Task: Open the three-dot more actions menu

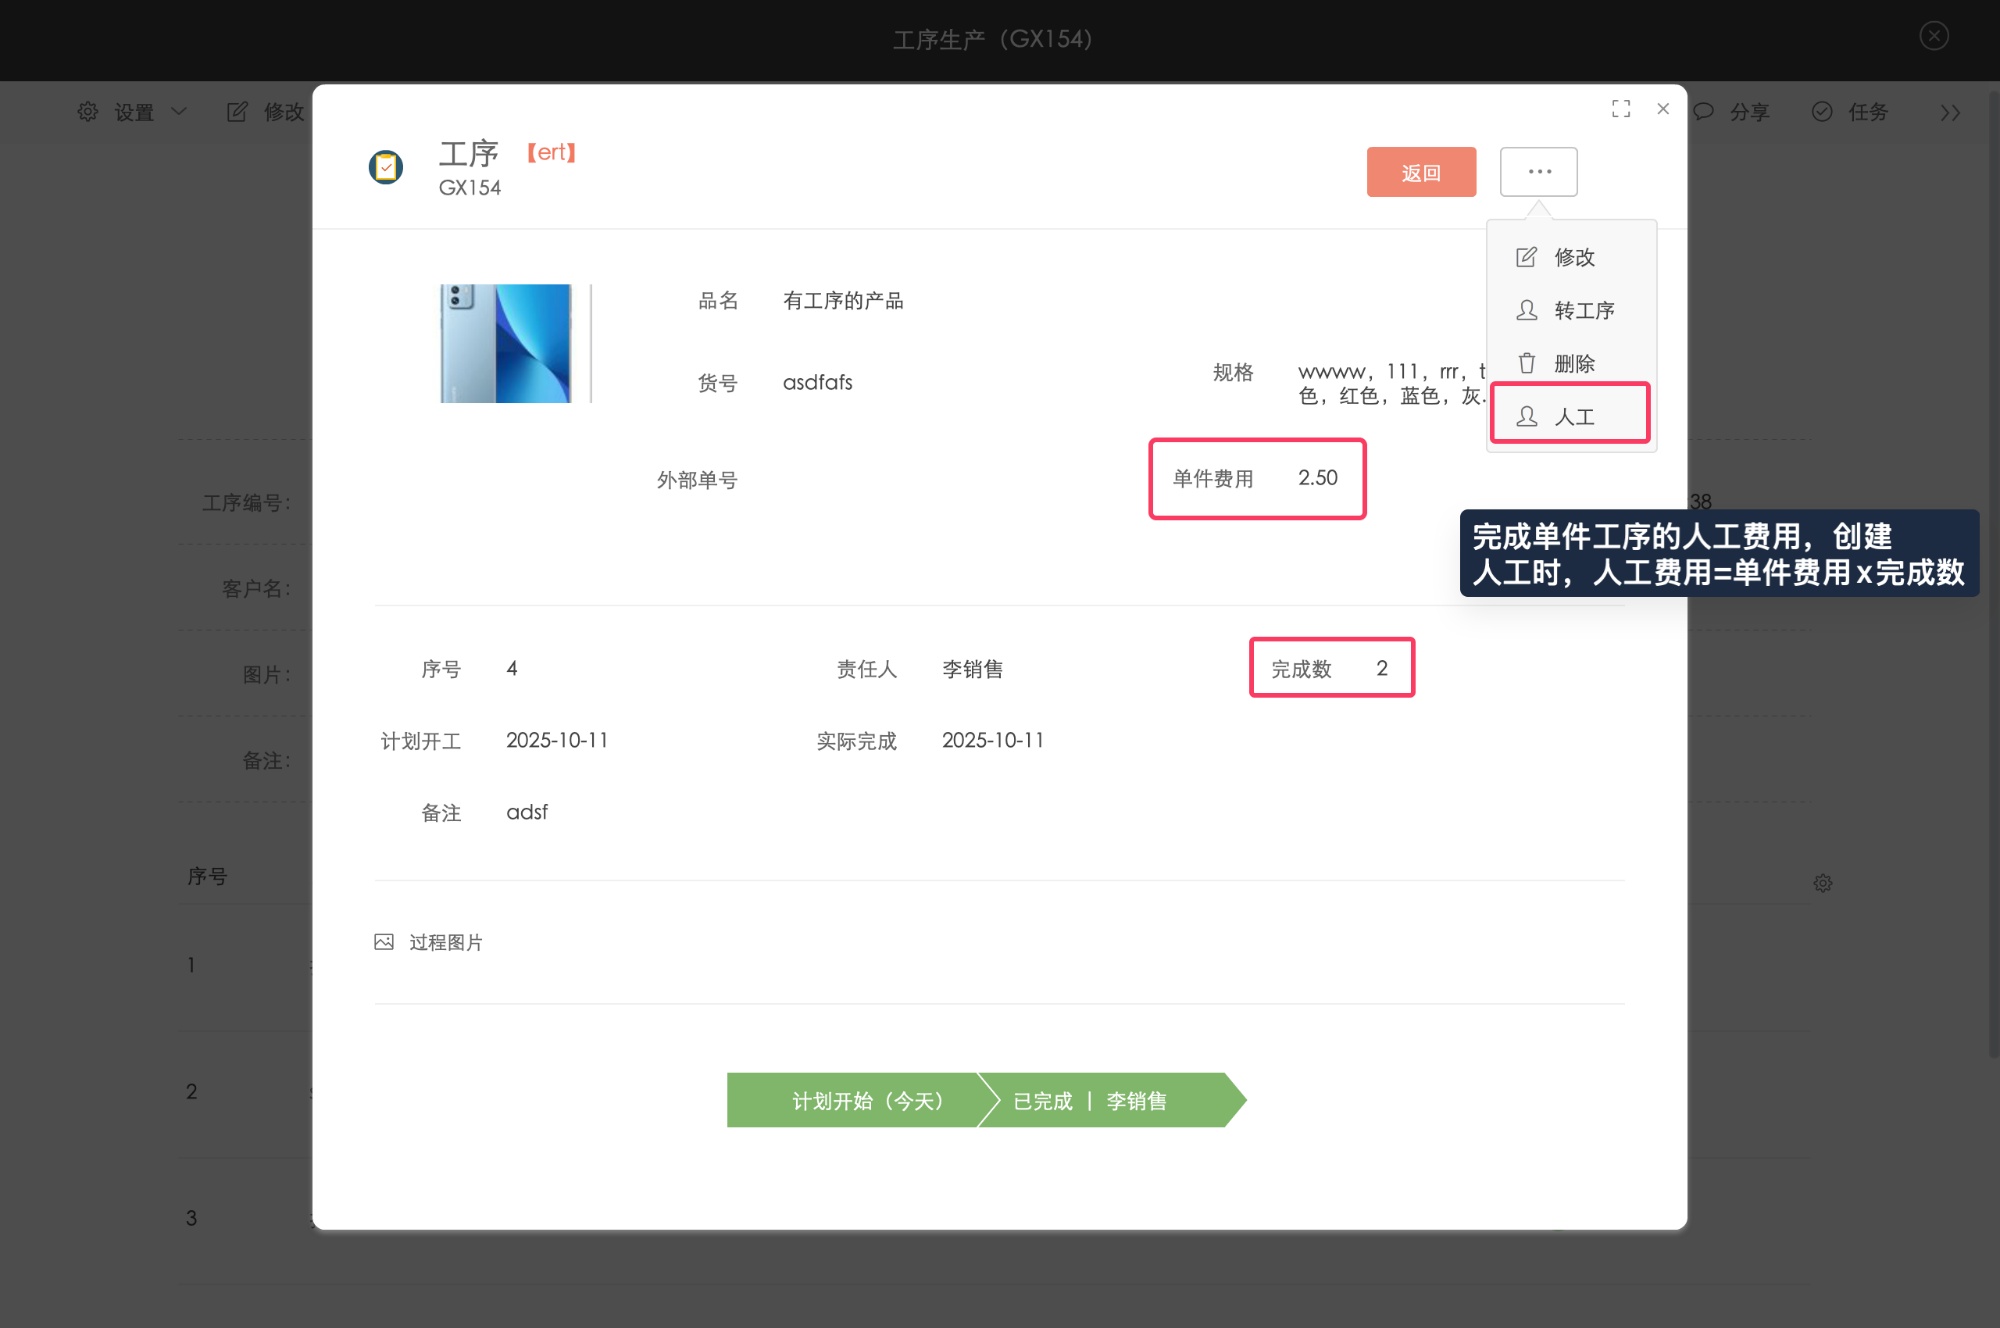Action: click(x=1538, y=172)
